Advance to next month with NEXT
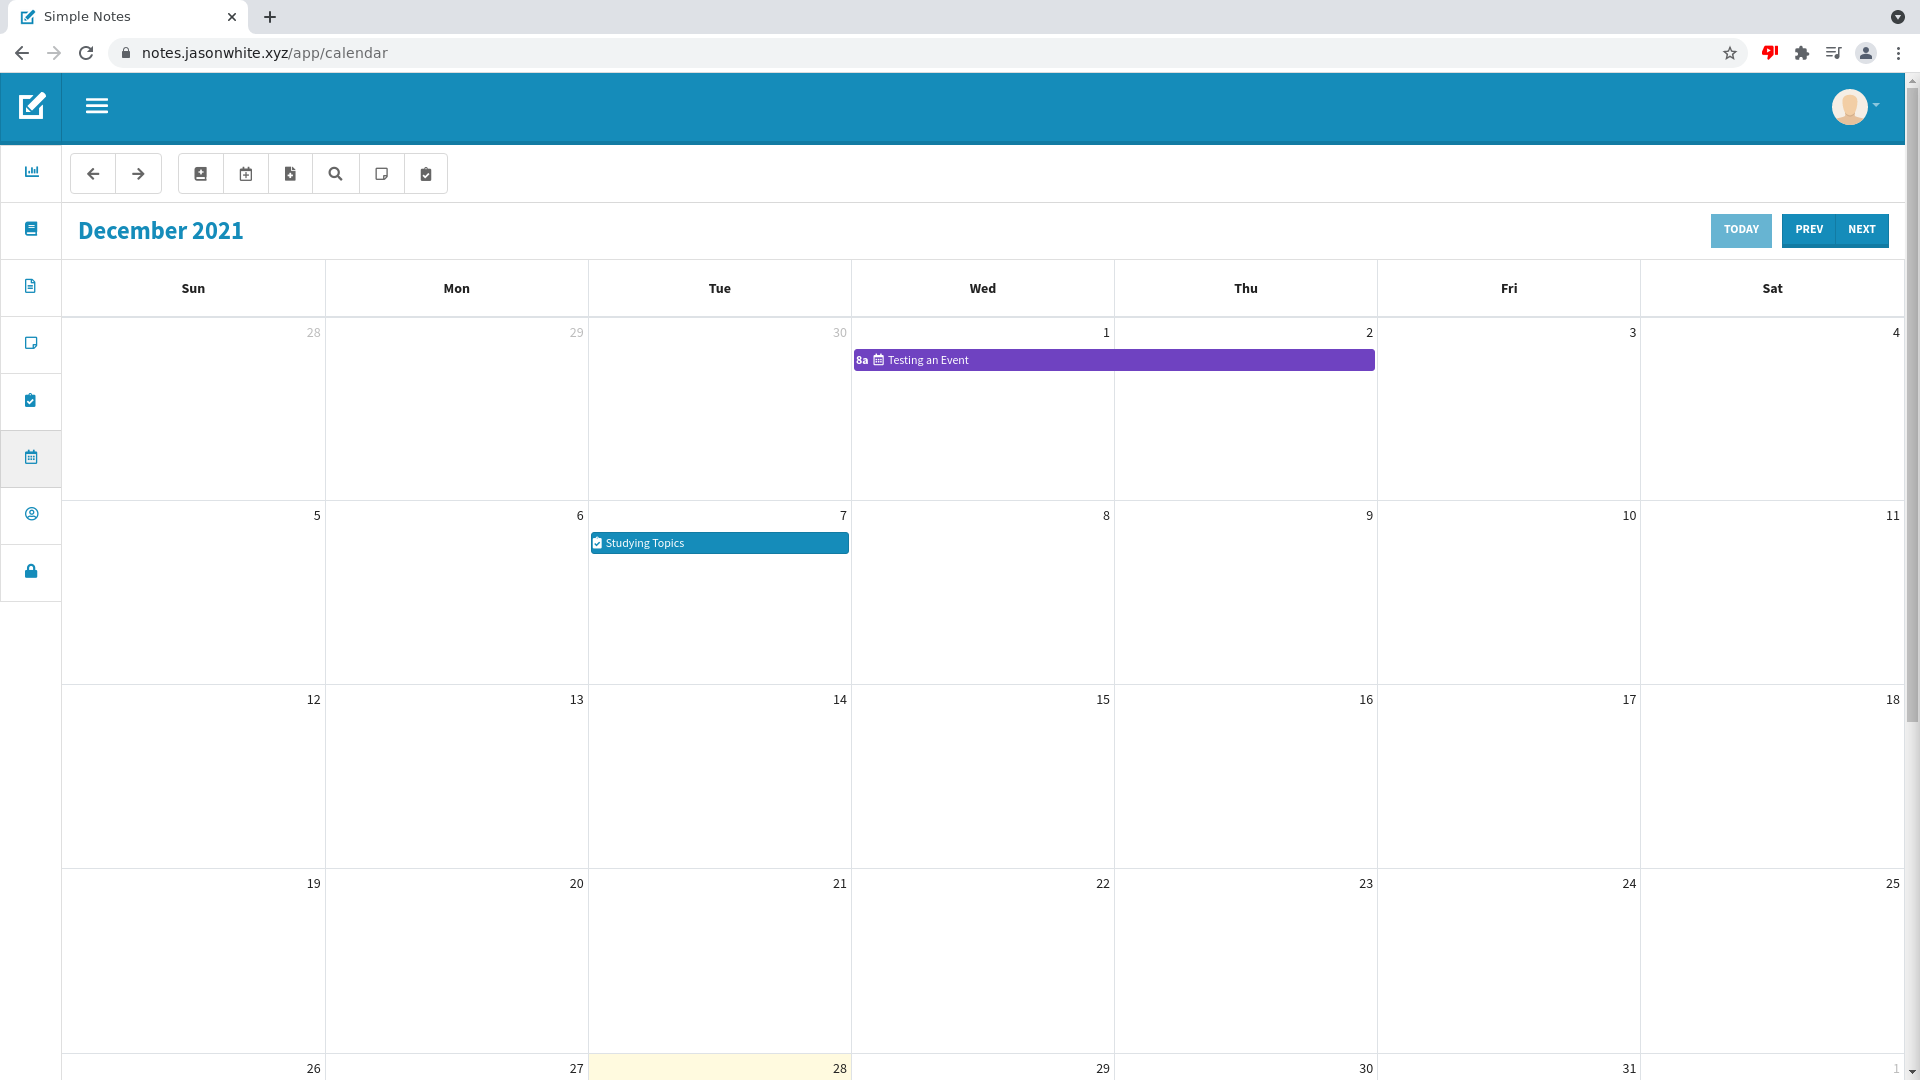The height and width of the screenshot is (1080, 1920). [1862, 230]
